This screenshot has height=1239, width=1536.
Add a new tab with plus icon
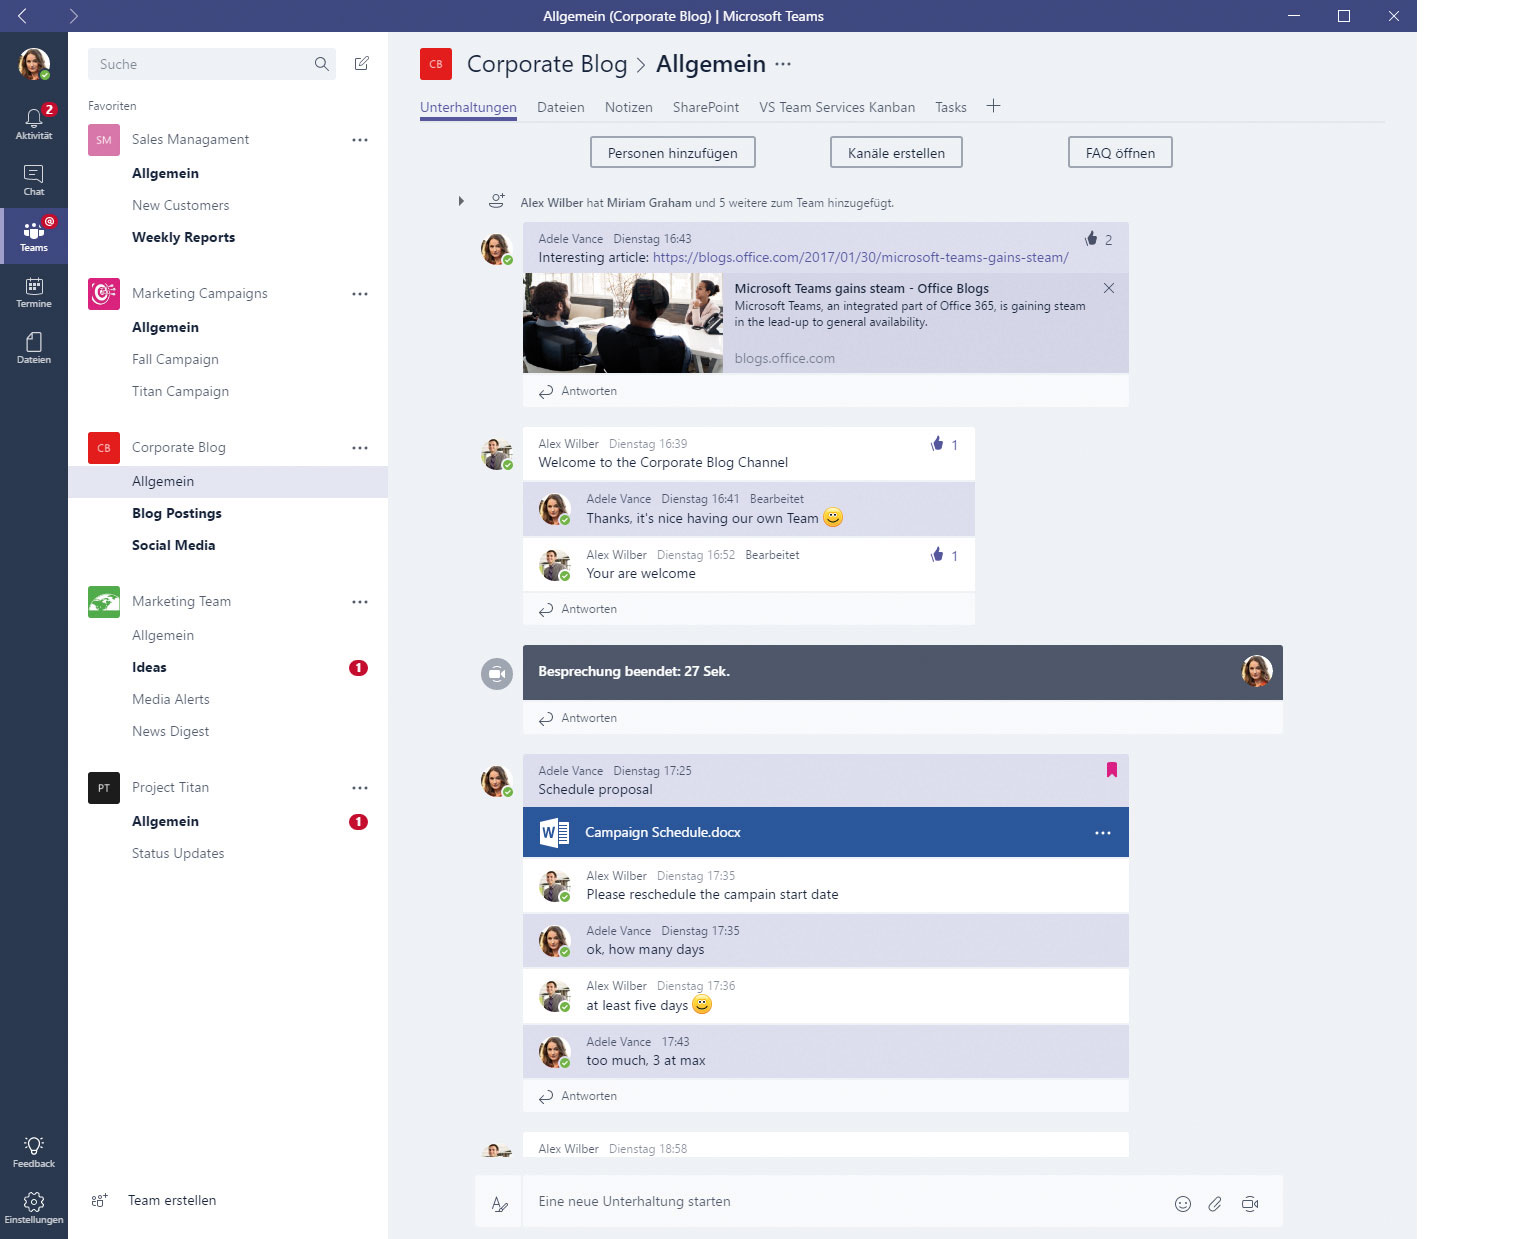(993, 106)
